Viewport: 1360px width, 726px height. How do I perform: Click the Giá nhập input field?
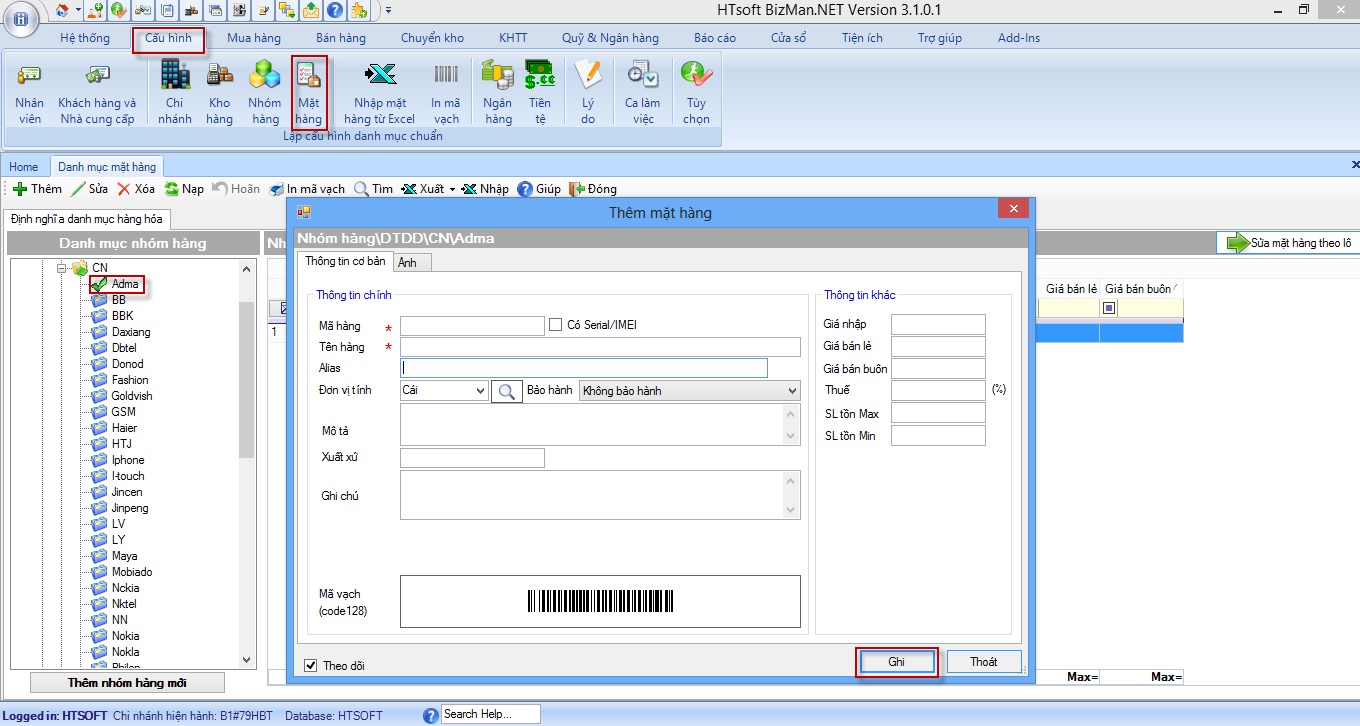pos(938,325)
